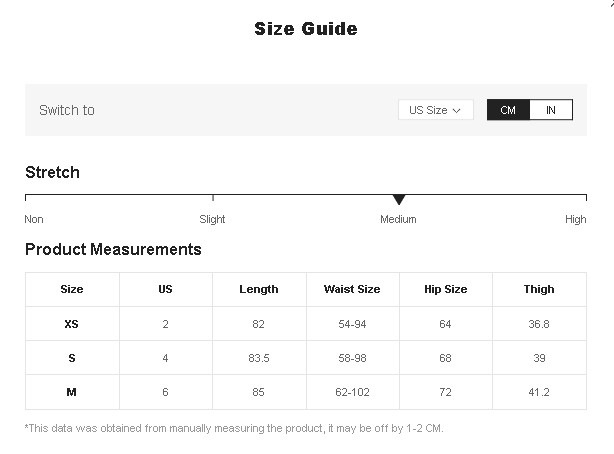Click the Medium stretch triangle marker
The width and height of the screenshot is (614, 454).
399,200
